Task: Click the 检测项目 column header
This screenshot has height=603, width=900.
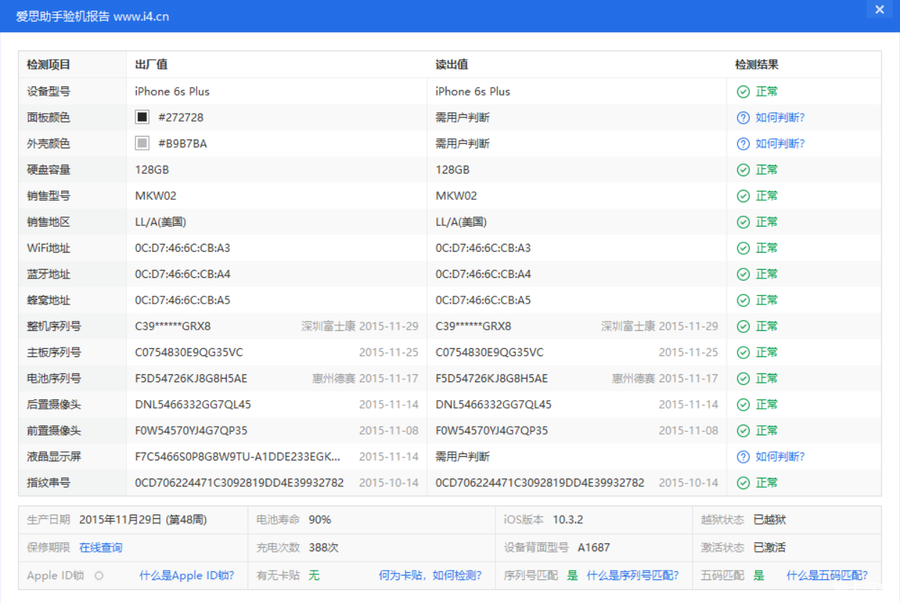Action: coord(48,64)
